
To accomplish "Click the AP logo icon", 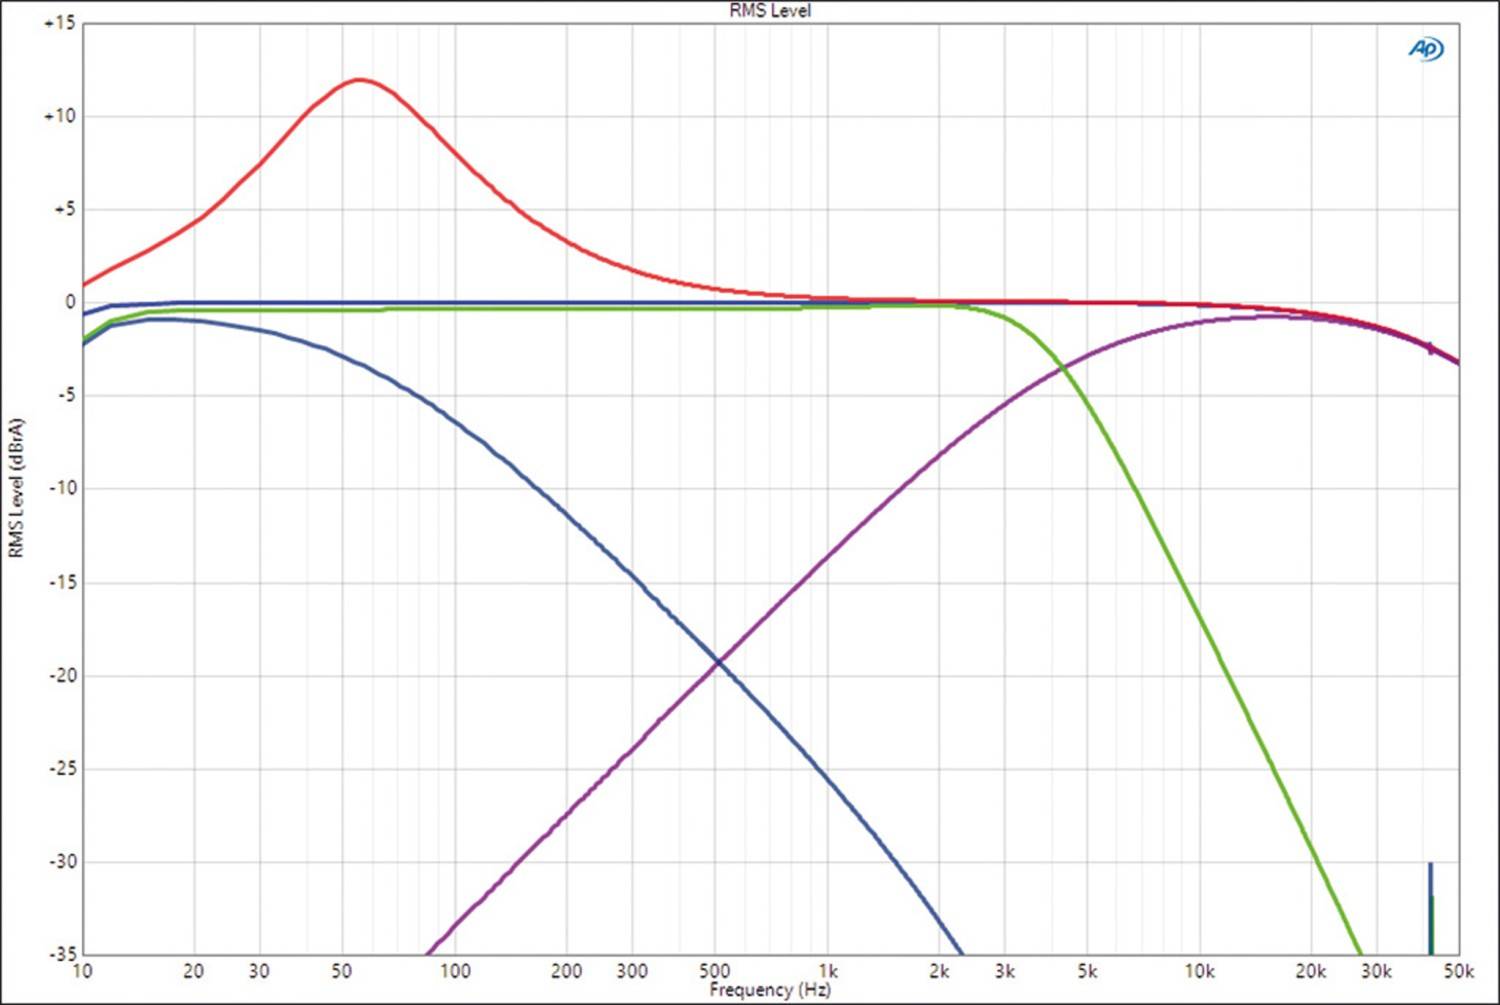I will point(1426,49).
